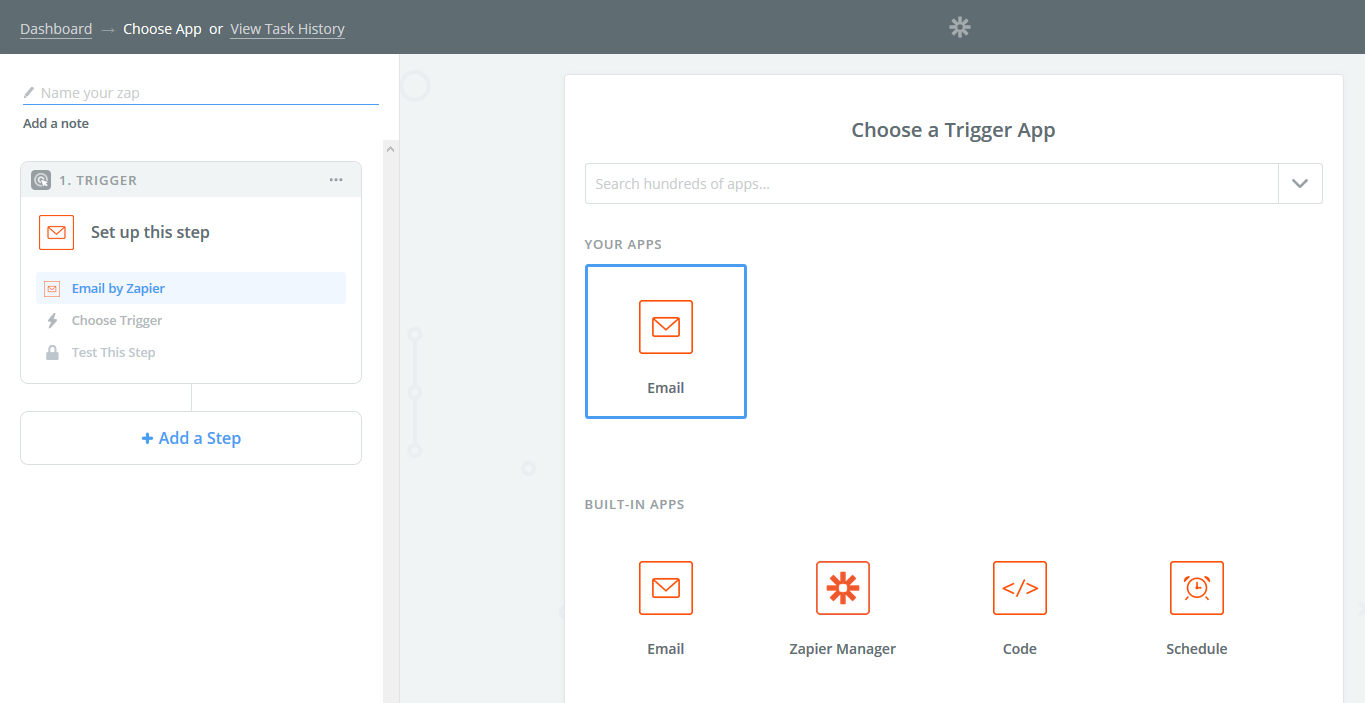Viewport: 1365px width, 703px height.
Task: Open View Task History link
Action: (287, 29)
